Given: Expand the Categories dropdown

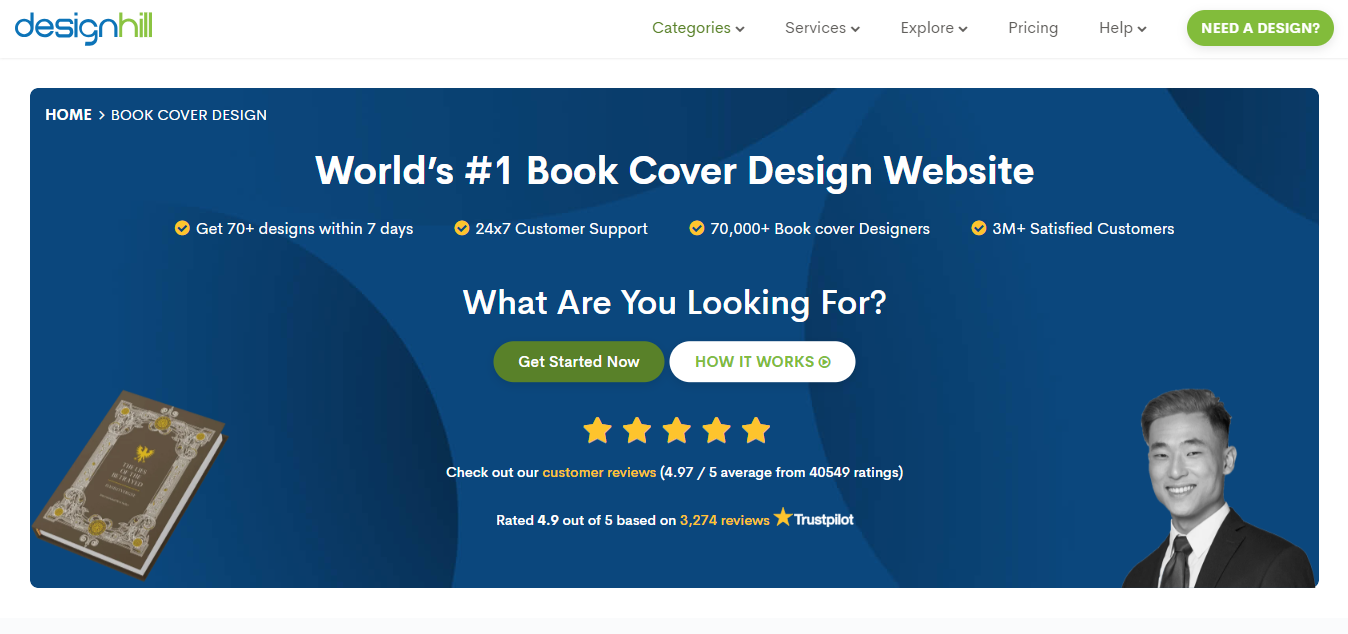Looking at the screenshot, I should [x=697, y=28].
